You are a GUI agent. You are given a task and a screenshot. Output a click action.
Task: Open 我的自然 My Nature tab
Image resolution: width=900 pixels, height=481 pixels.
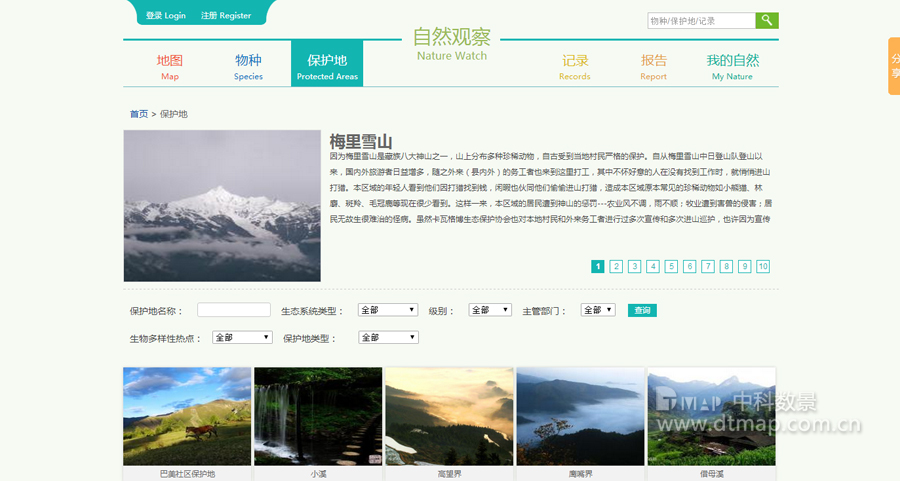pyautogui.click(x=732, y=66)
